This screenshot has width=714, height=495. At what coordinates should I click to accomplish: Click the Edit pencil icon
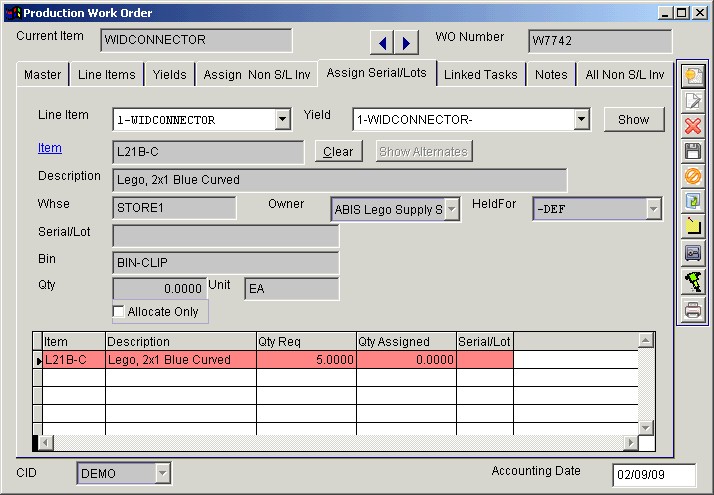click(692, 101)
